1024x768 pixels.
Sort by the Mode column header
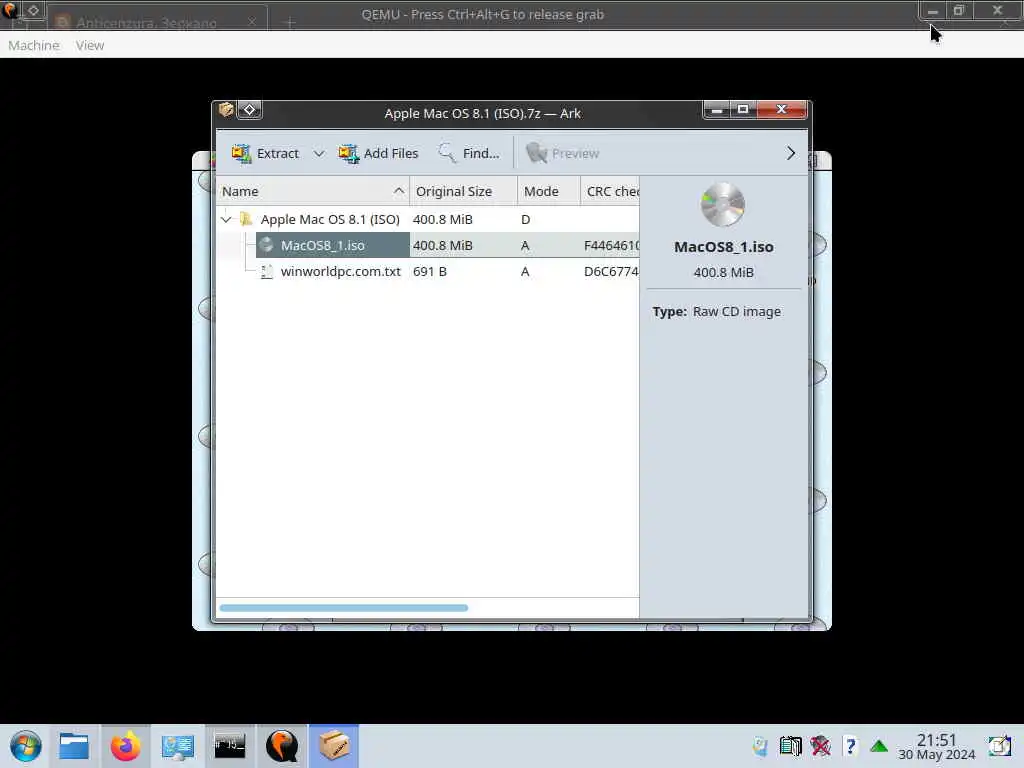click(x=548, y=191)
